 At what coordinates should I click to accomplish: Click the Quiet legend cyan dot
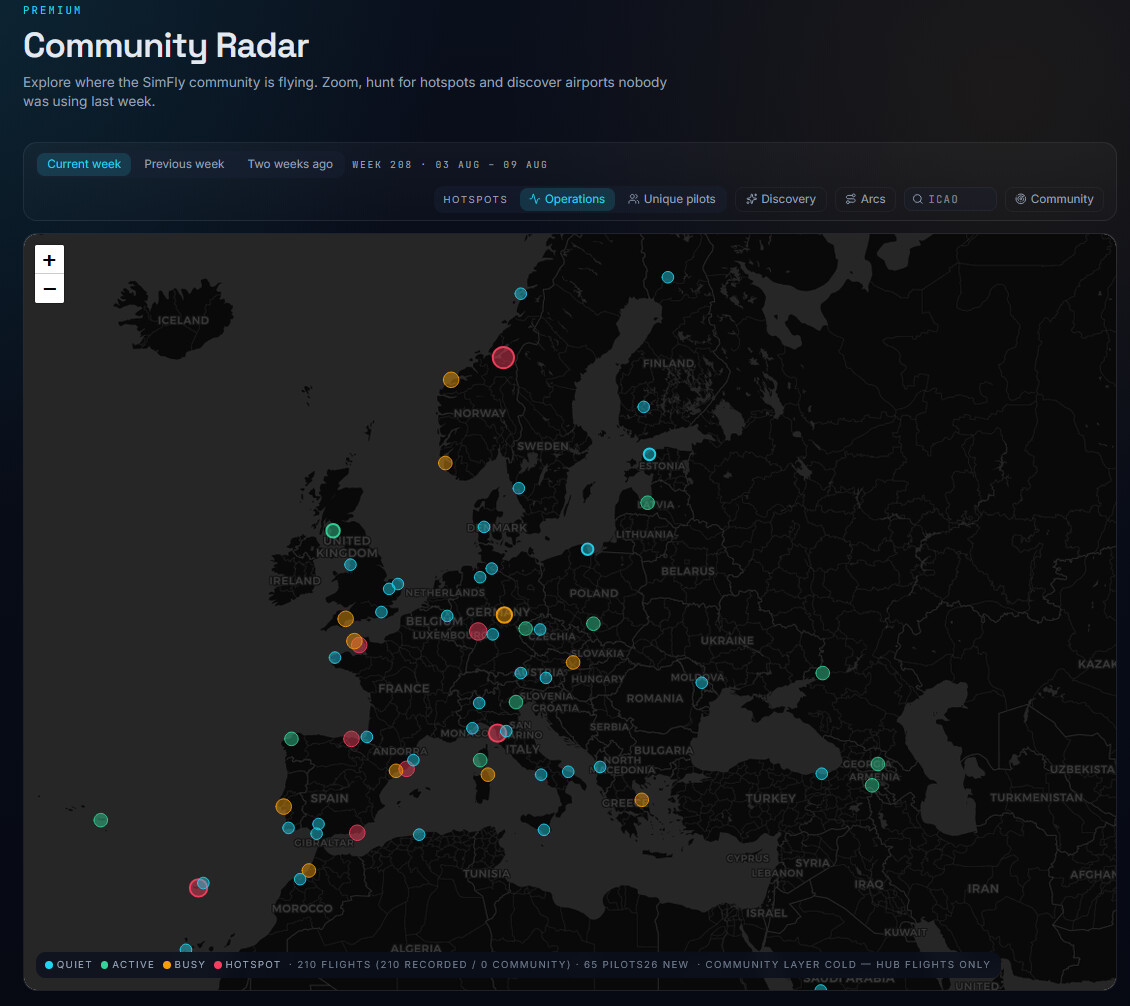[49, 965]
